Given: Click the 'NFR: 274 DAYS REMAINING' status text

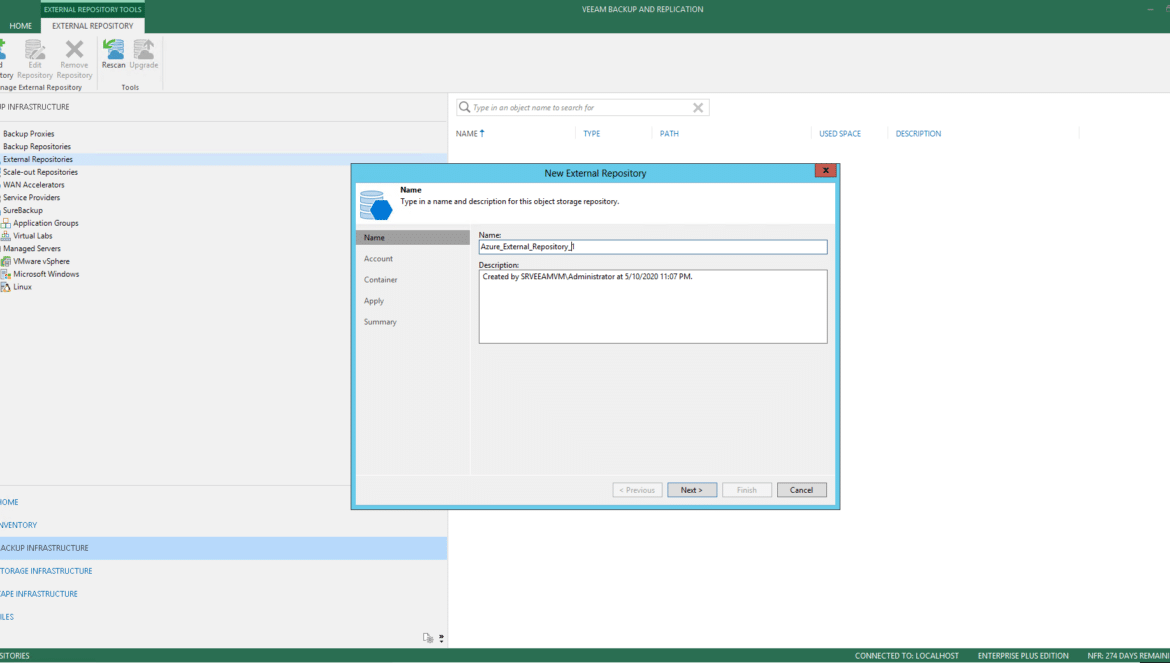Looking at the screenshot, I should coord(1128,656).
